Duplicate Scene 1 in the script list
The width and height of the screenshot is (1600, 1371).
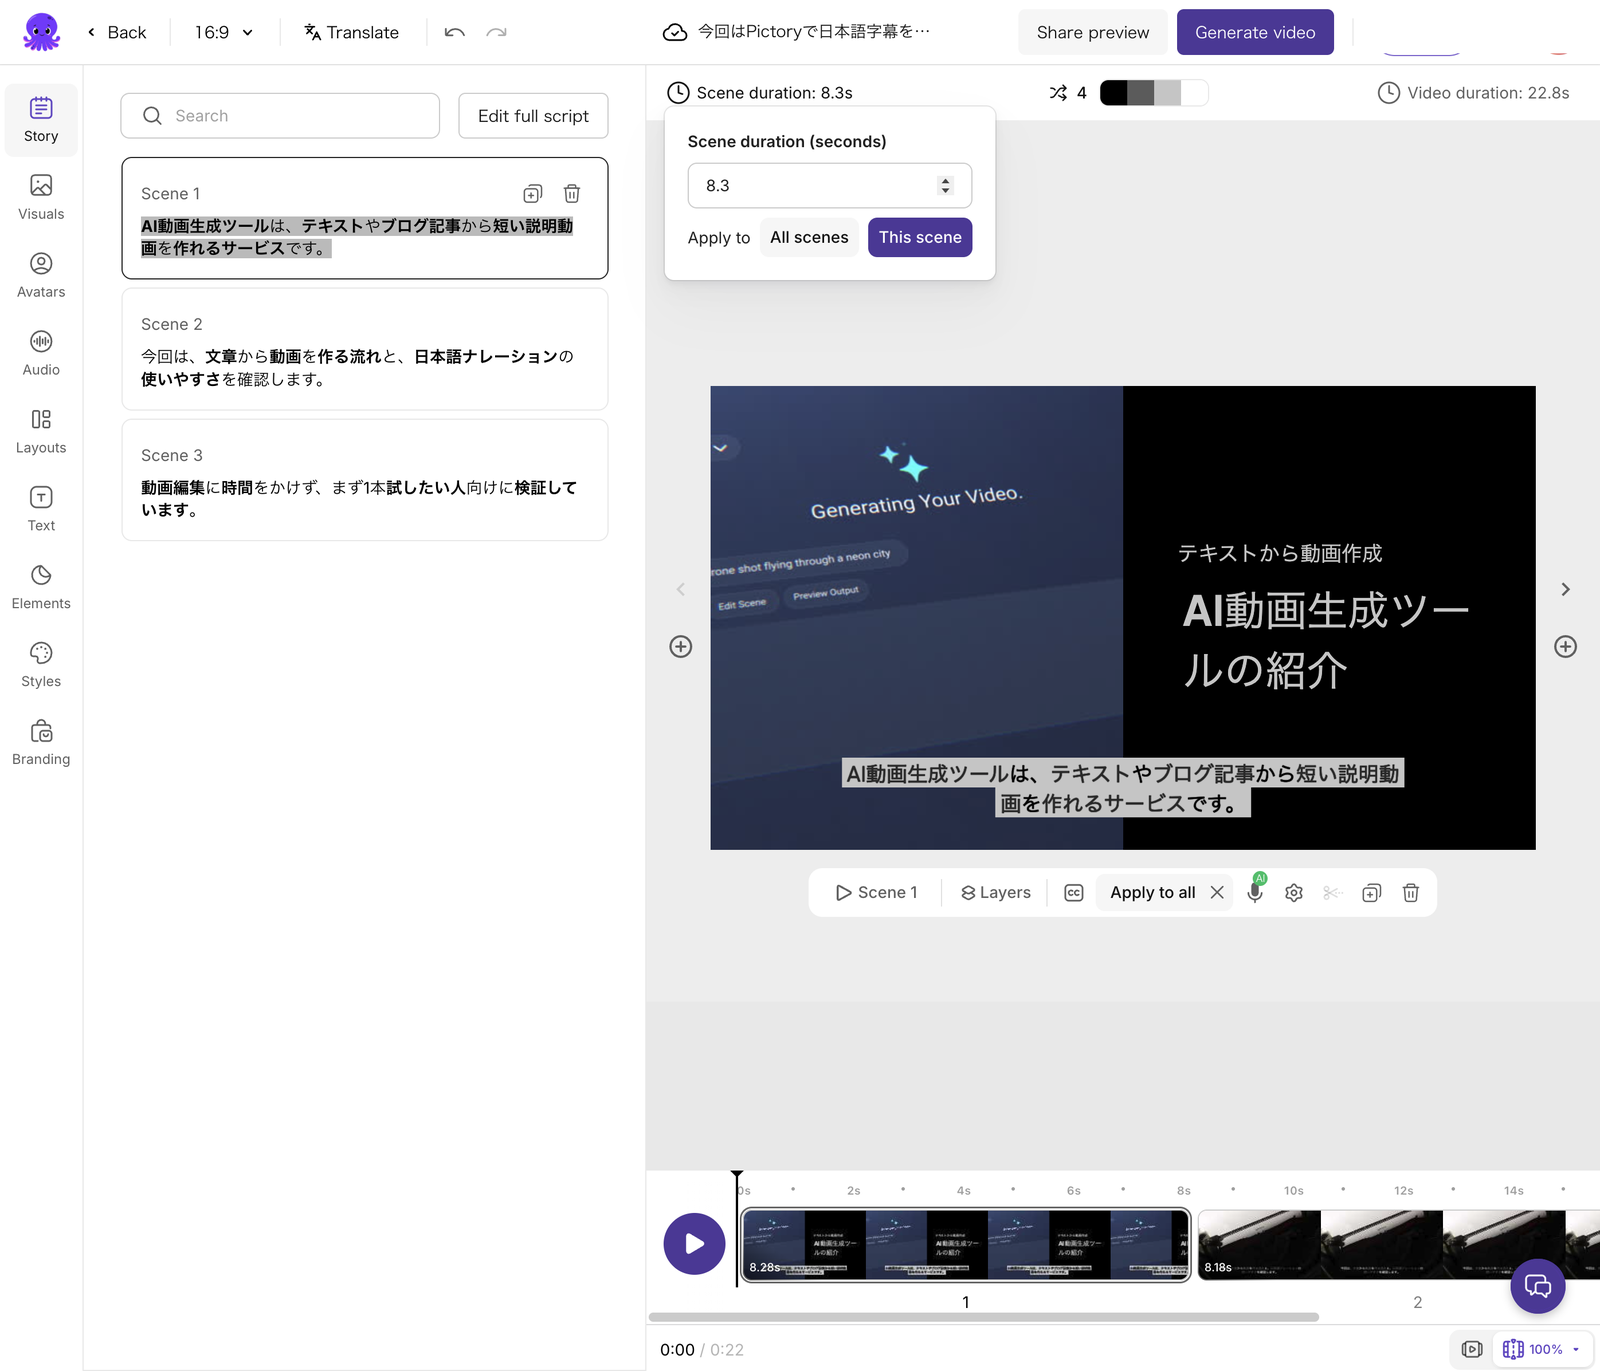(x=533, y=193)
